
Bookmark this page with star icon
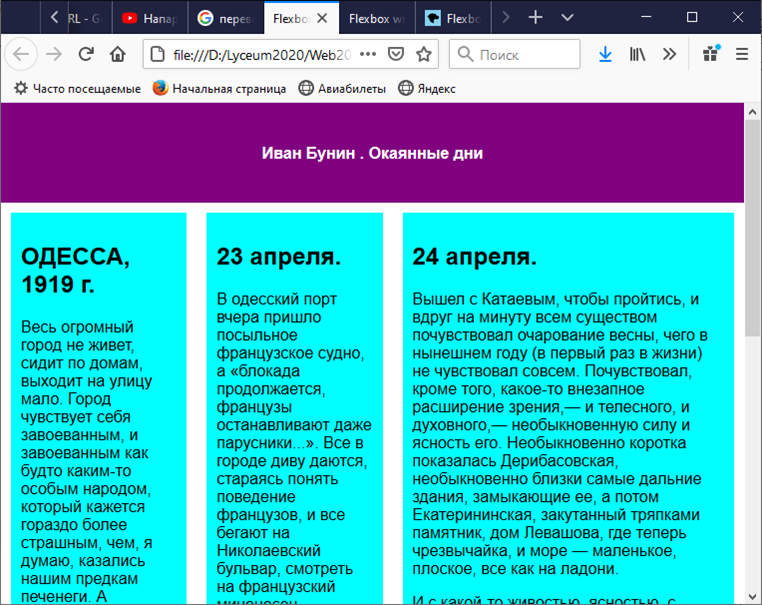point(424,54)
